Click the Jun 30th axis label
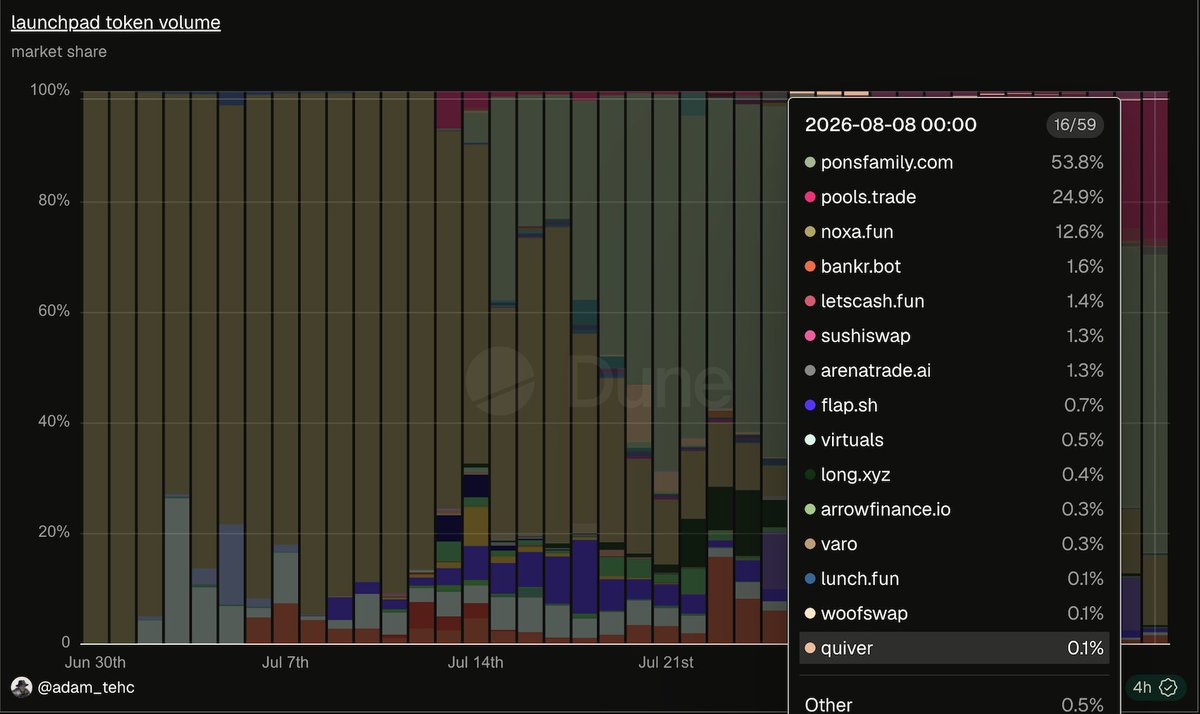1200x714 pixels. coord(95,662)
